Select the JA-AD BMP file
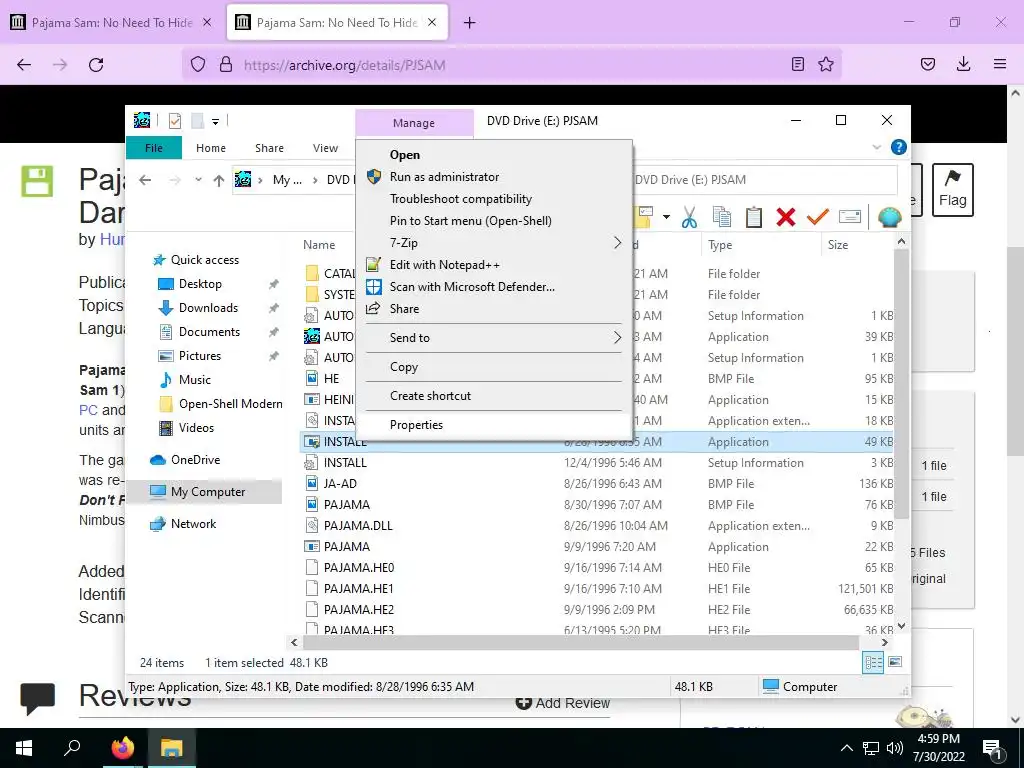1024x768 pixels. coord(598,484)
